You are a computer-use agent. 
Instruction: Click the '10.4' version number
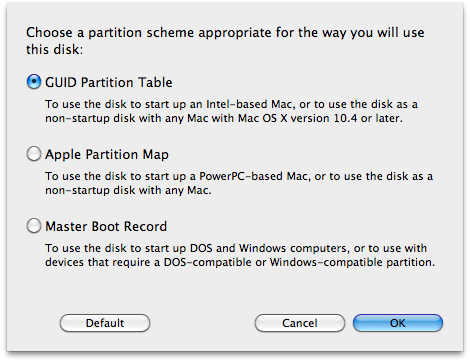(346, 118)
